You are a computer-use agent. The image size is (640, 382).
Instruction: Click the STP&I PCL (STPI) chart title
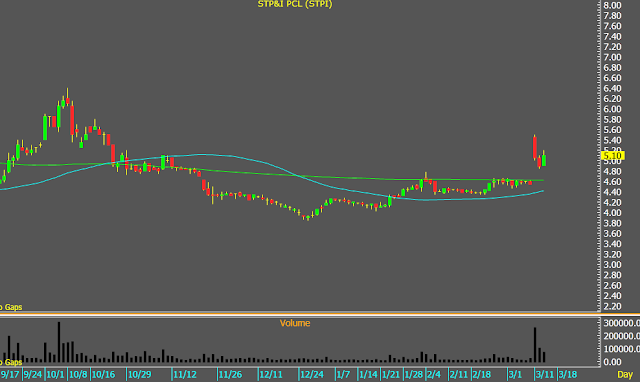tap(295, 4)
